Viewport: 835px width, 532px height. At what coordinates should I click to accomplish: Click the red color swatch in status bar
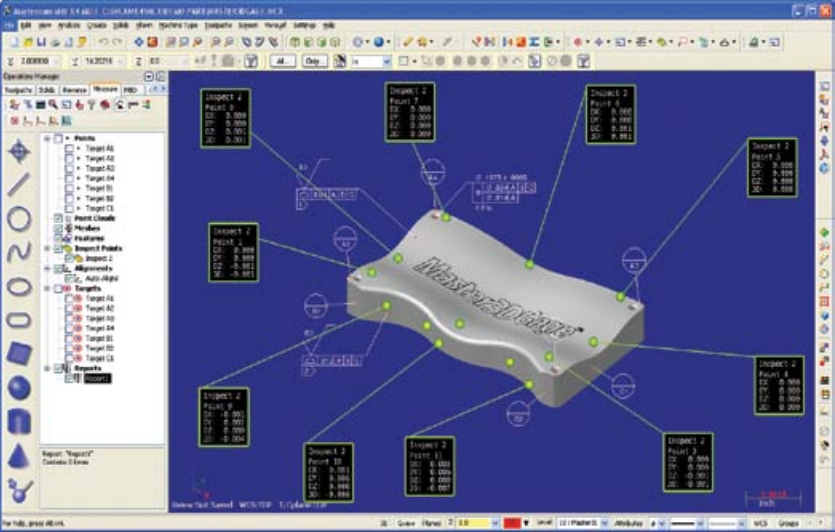point(512,523)
